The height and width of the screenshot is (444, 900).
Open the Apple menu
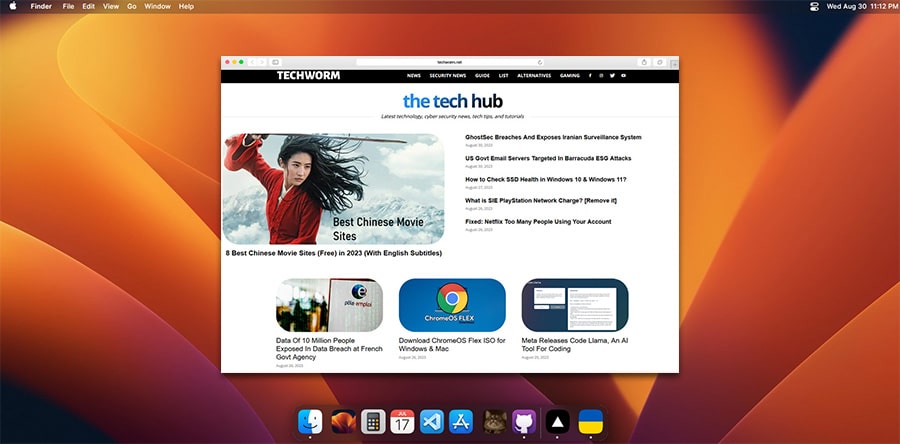pos(13,6)
